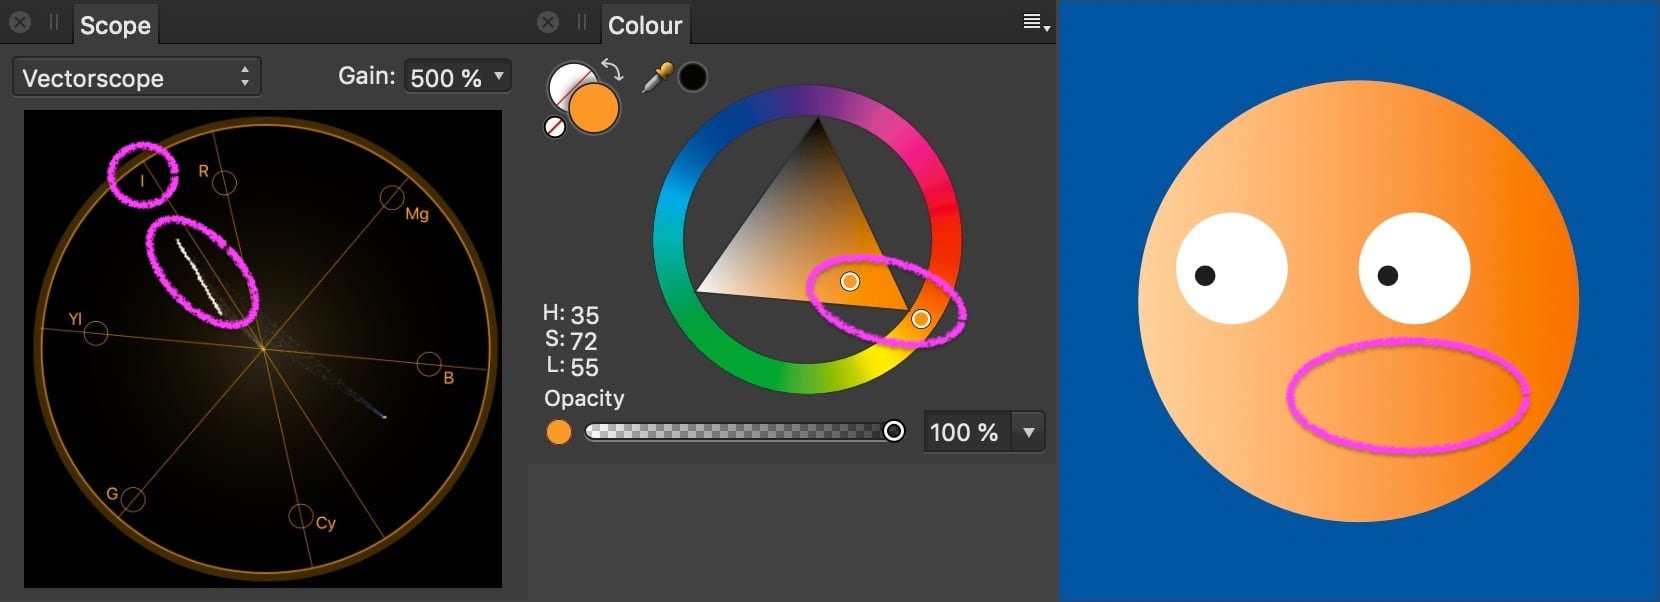Click the Opacity 100 % value field

point(965,432)
